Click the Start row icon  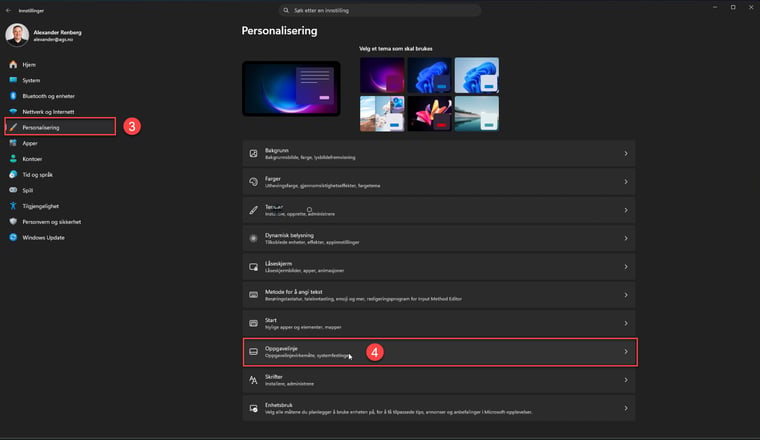(x=253, y=323)
